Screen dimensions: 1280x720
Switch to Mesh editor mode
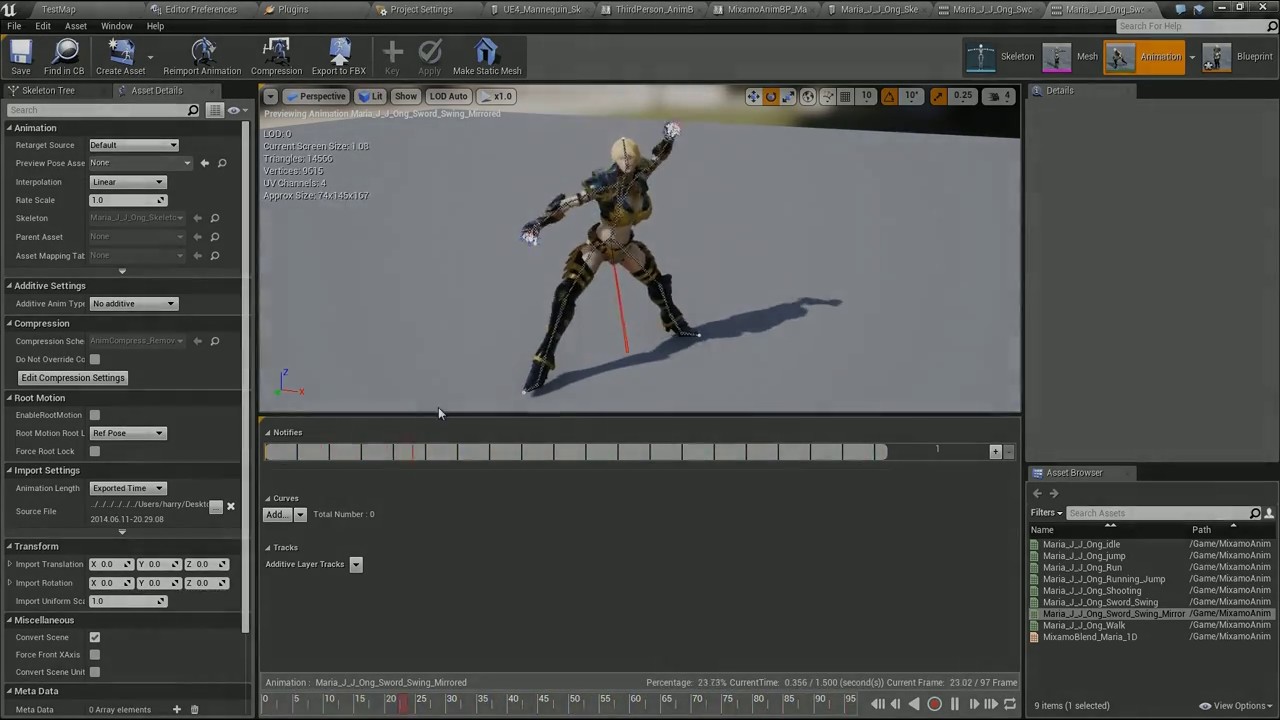coord(1071,57)
